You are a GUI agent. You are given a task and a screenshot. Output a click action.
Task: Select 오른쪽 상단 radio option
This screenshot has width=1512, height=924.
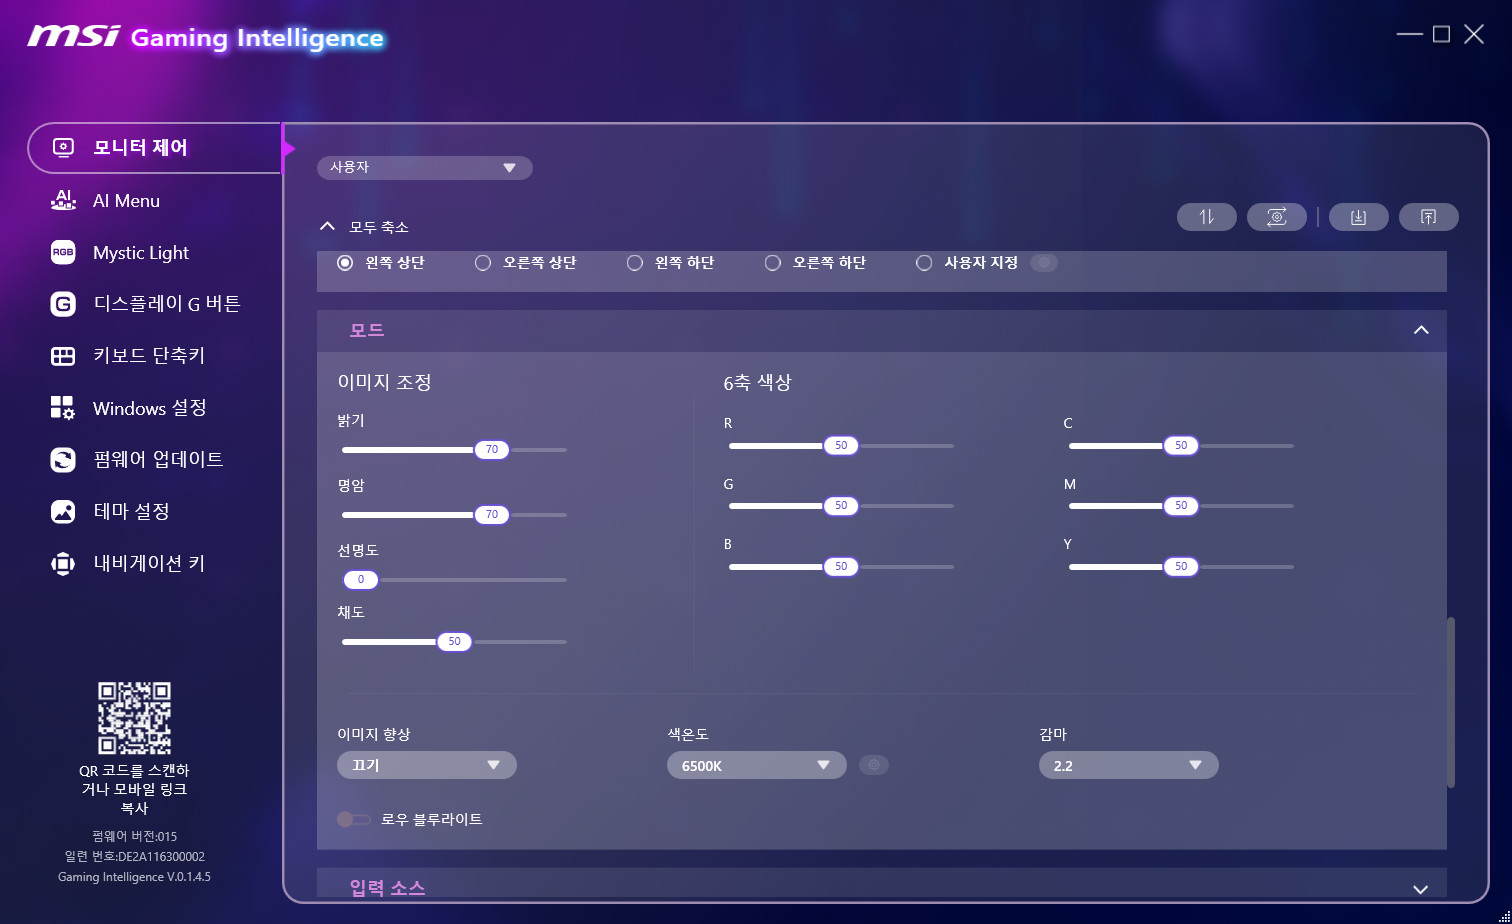tap(483, 263)
